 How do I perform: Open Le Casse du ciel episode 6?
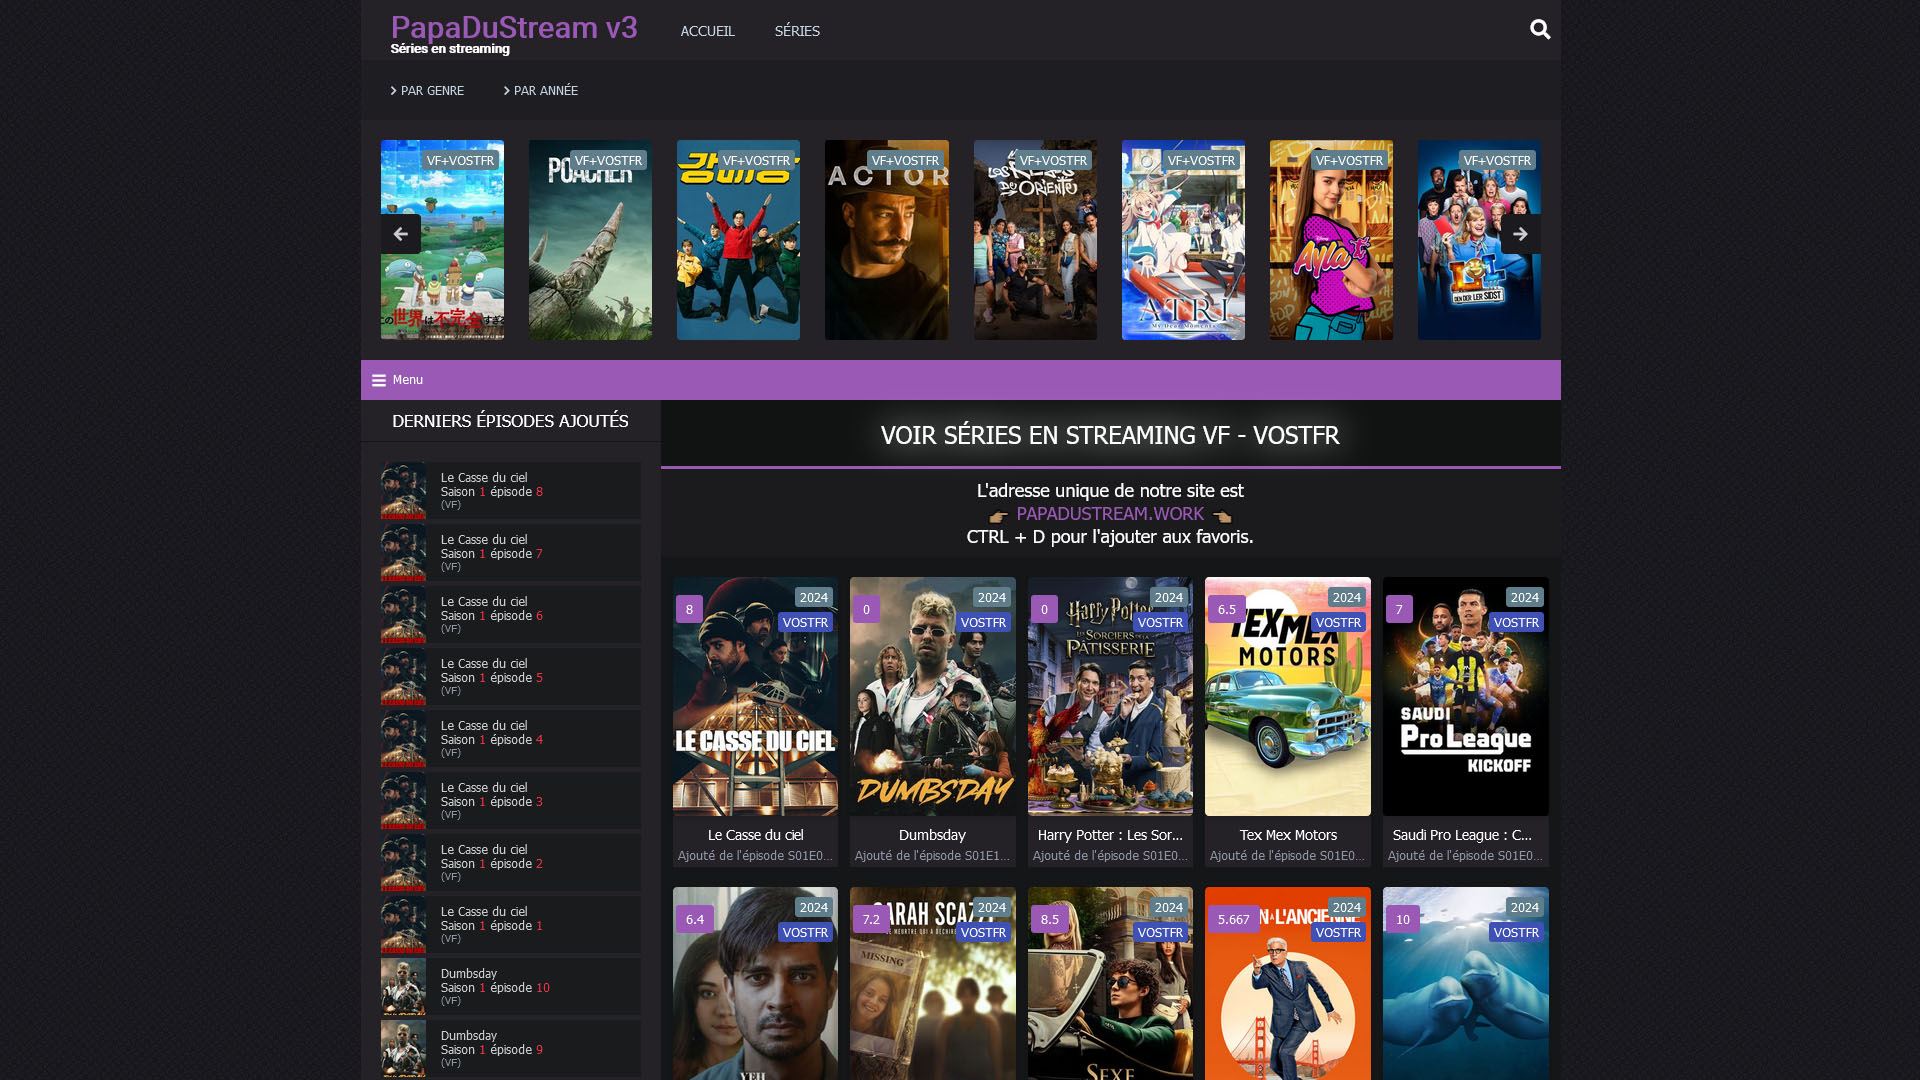pyautogui.click(x=511, y=614)
